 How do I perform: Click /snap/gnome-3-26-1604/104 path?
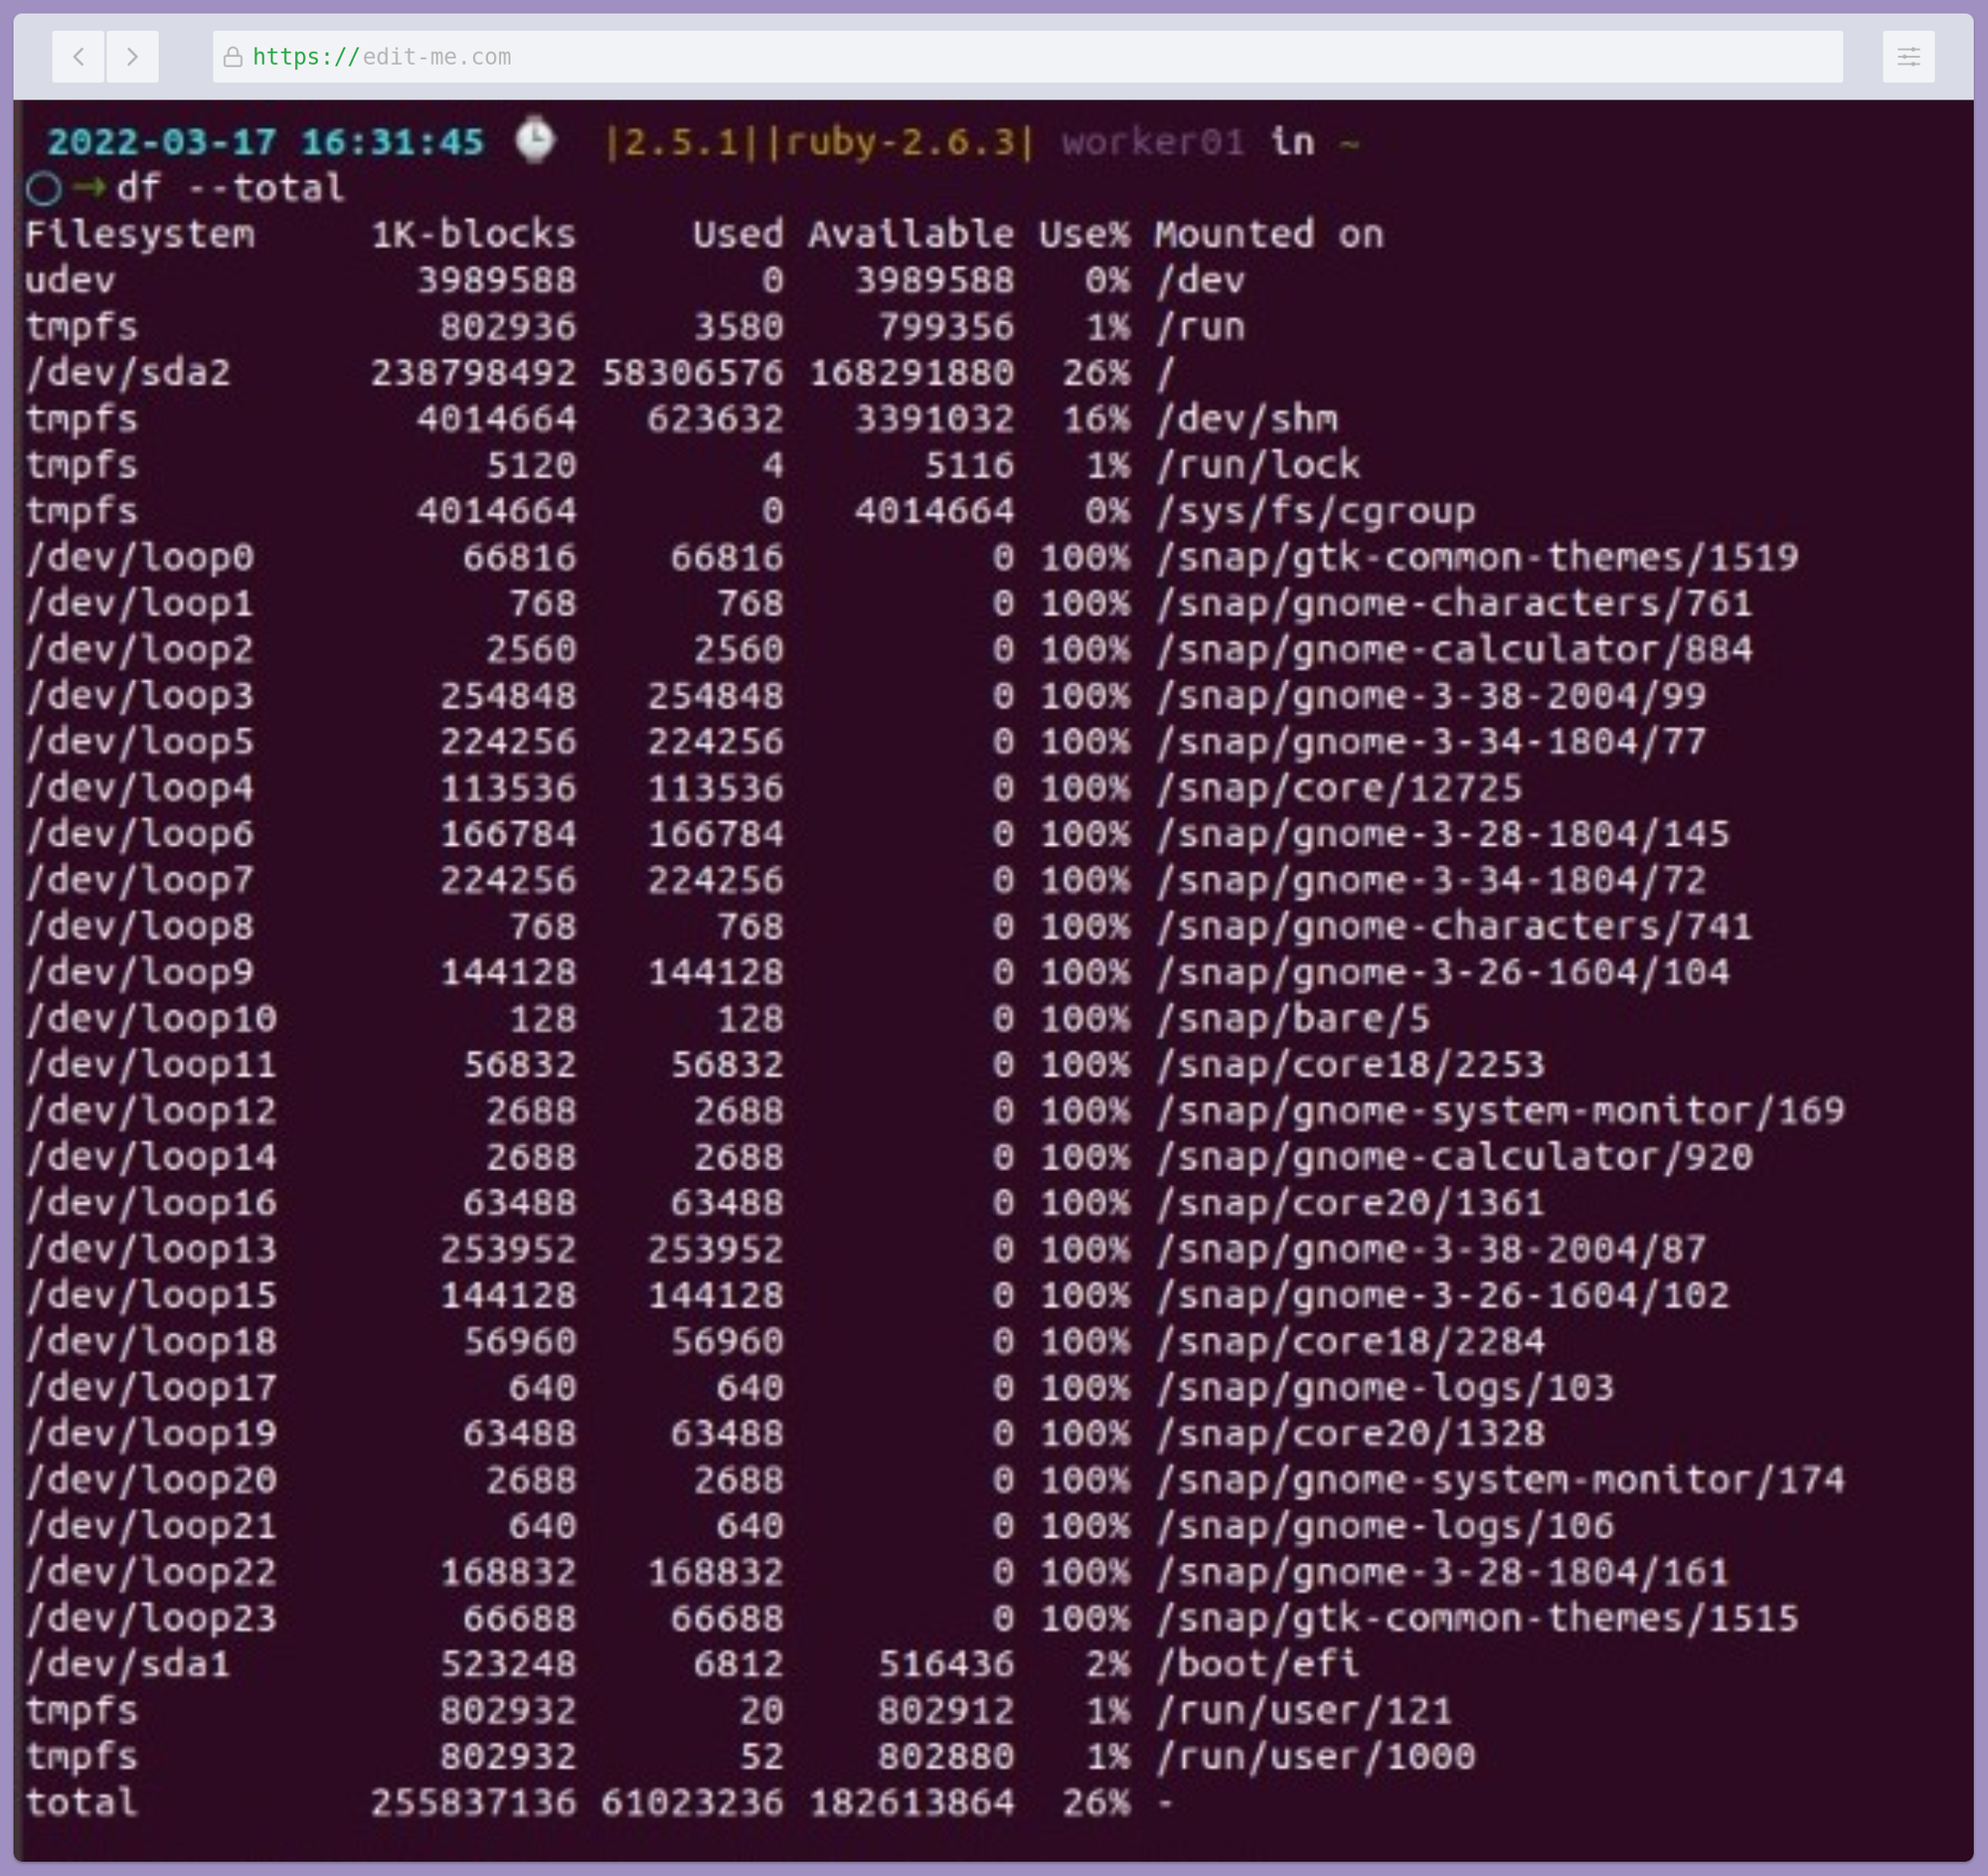(1442, 972)
